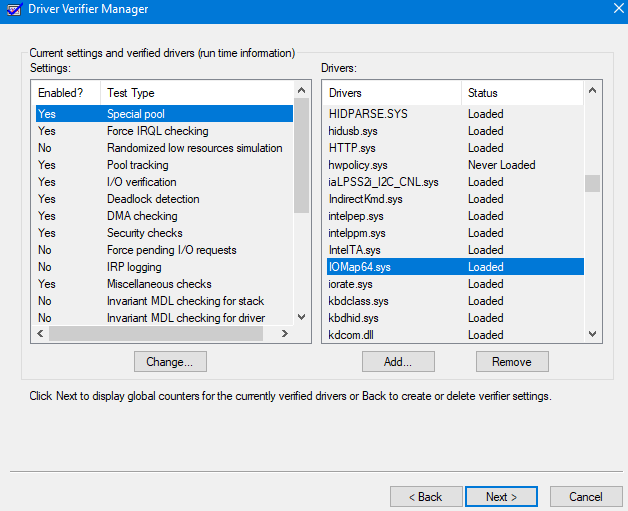Select IndirectKmd.sys driver

[x=455, y=199]
